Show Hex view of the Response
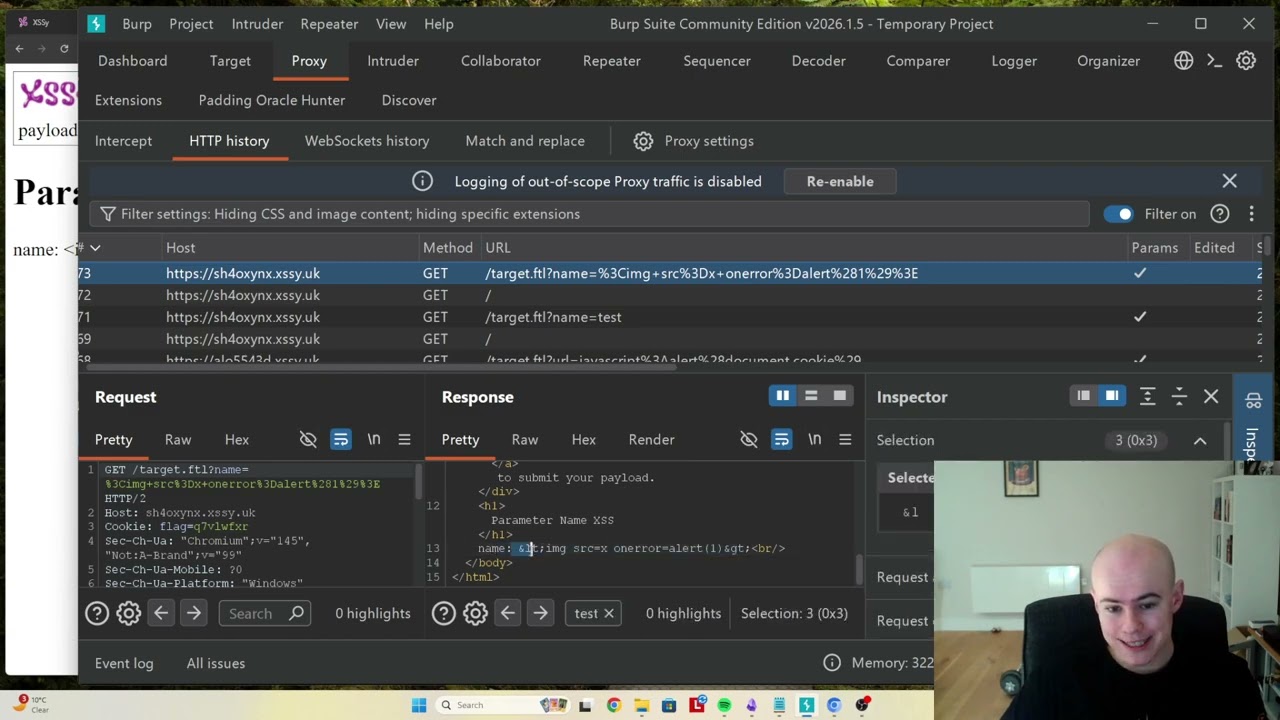This screenshot has height=720, width=1280. pos(584,440)
